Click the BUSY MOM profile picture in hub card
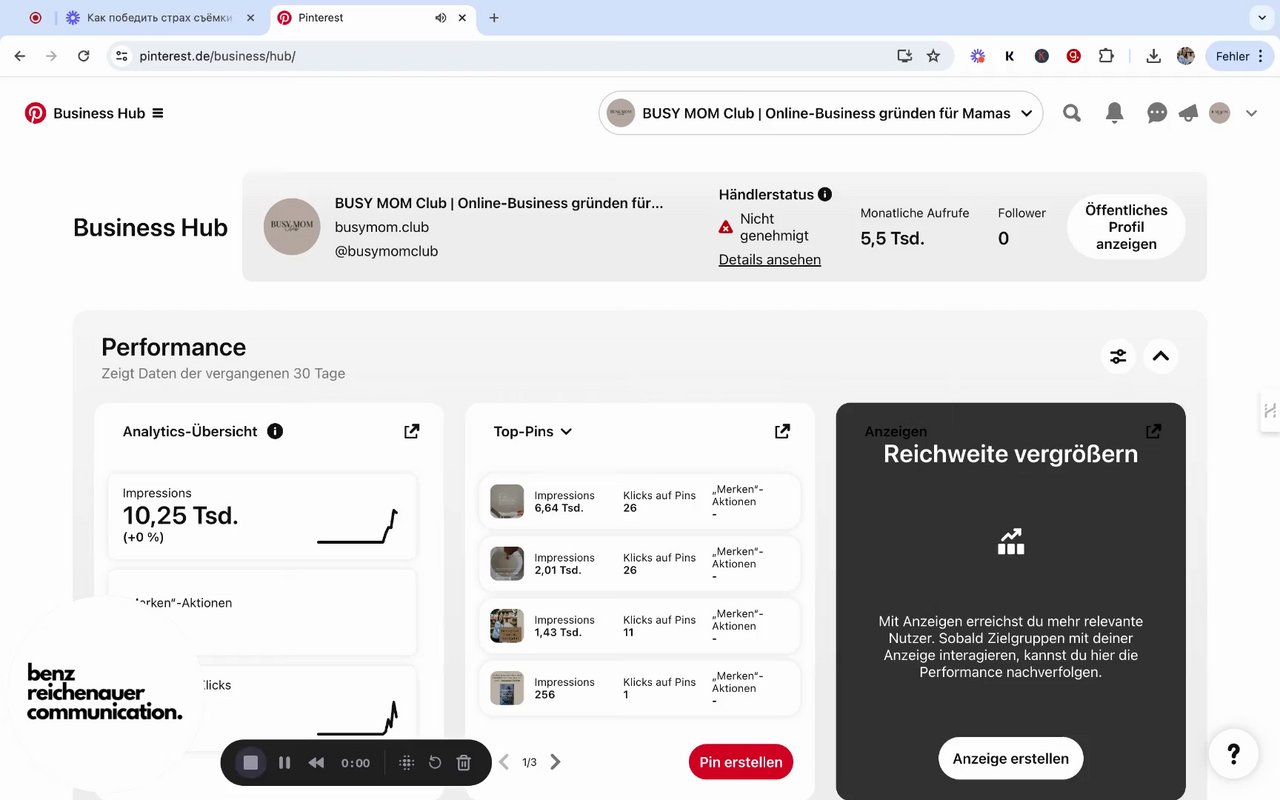This screenshot has width=1280, height=800. [x=292, y=227]
